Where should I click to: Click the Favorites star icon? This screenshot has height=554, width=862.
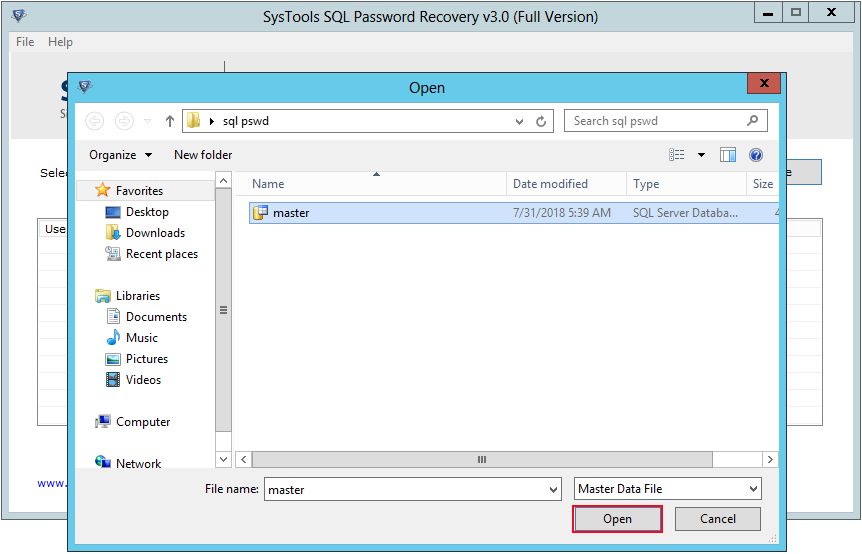pos(102,190)
